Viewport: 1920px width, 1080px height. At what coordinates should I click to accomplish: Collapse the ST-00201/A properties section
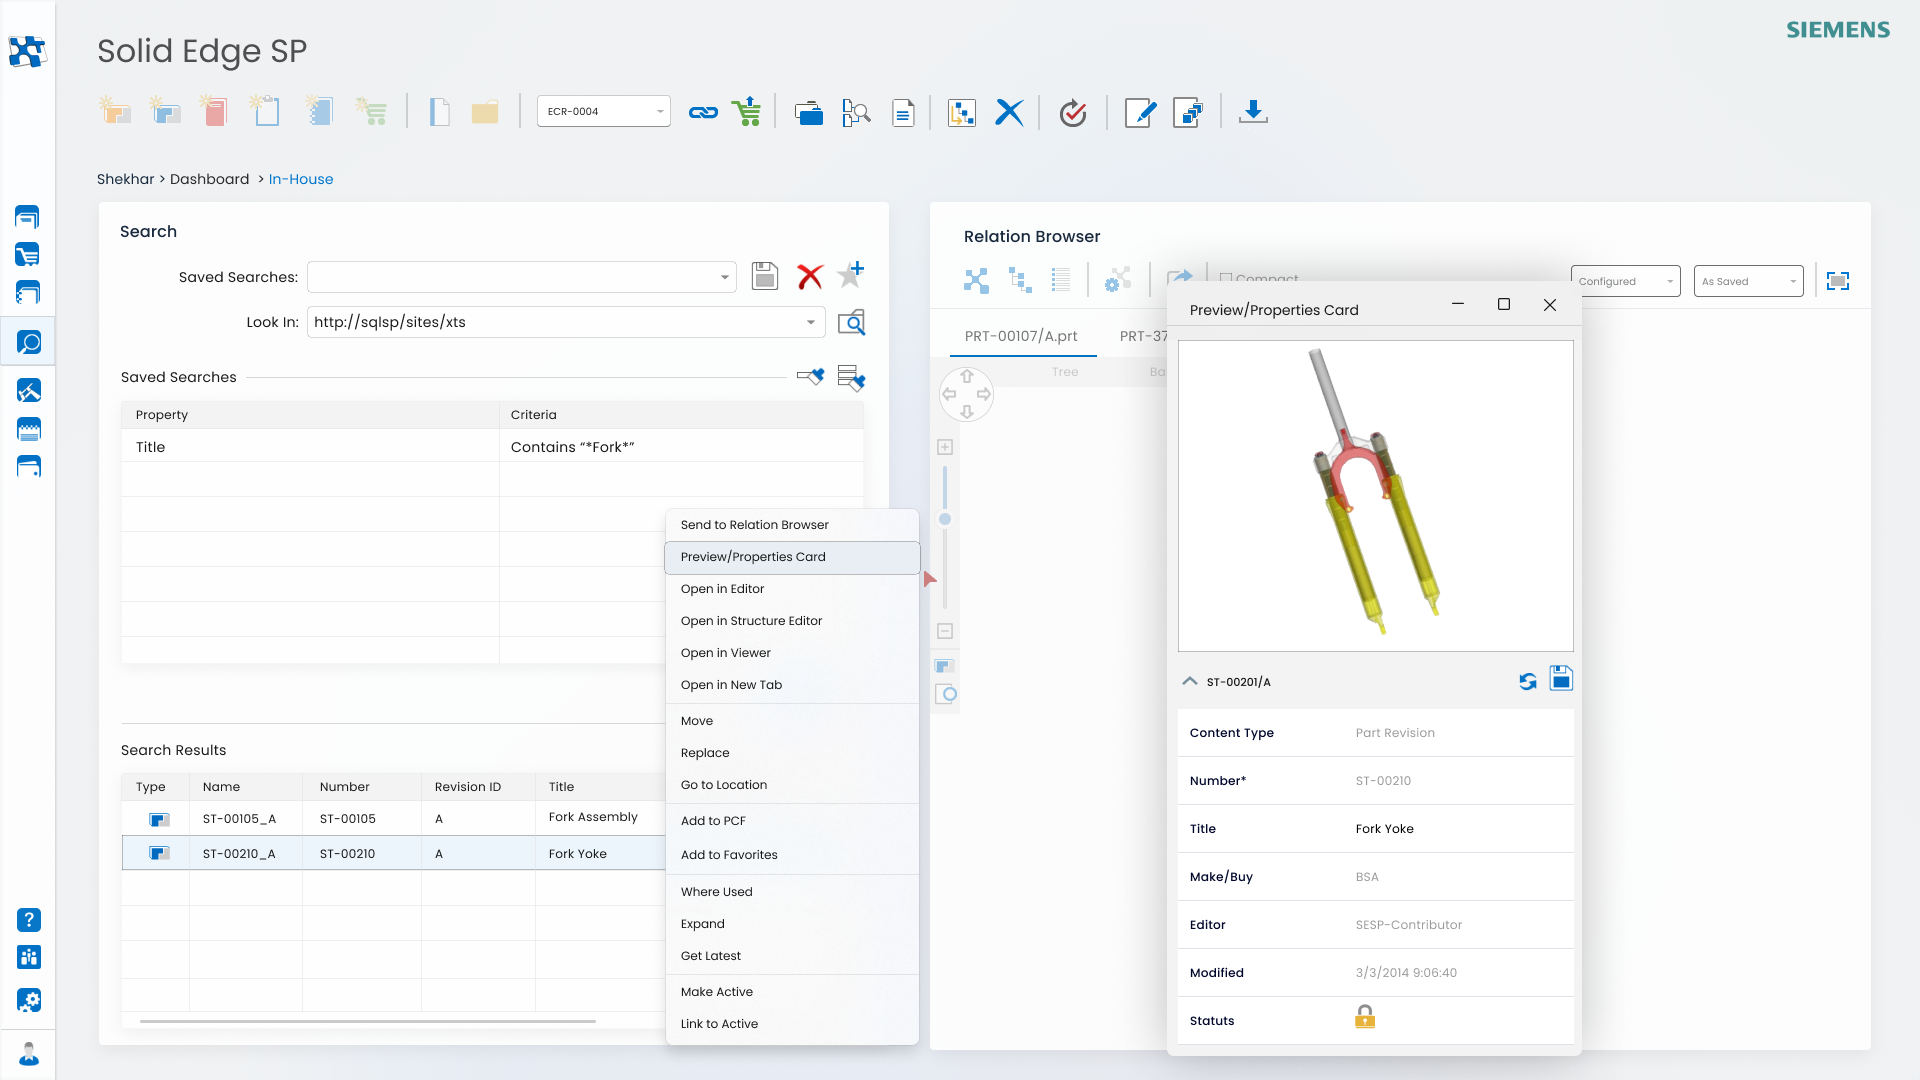1190,681
